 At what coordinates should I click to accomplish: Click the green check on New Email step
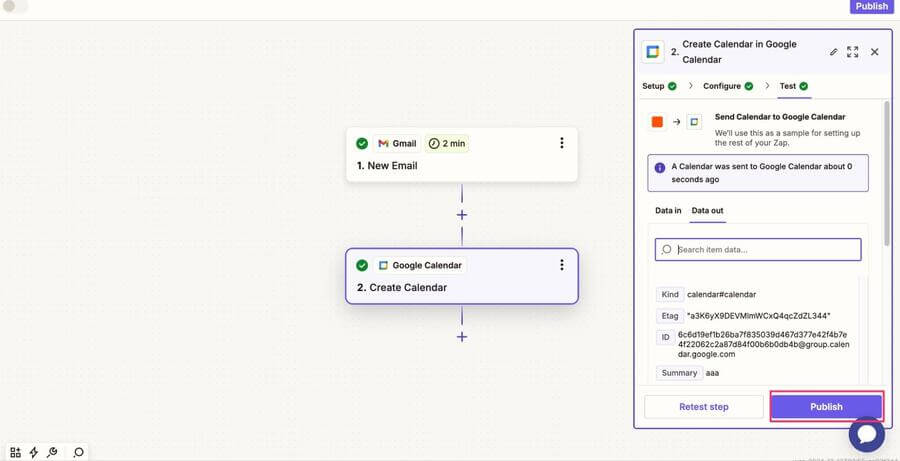pyautogui.click(x=362, y=144)
